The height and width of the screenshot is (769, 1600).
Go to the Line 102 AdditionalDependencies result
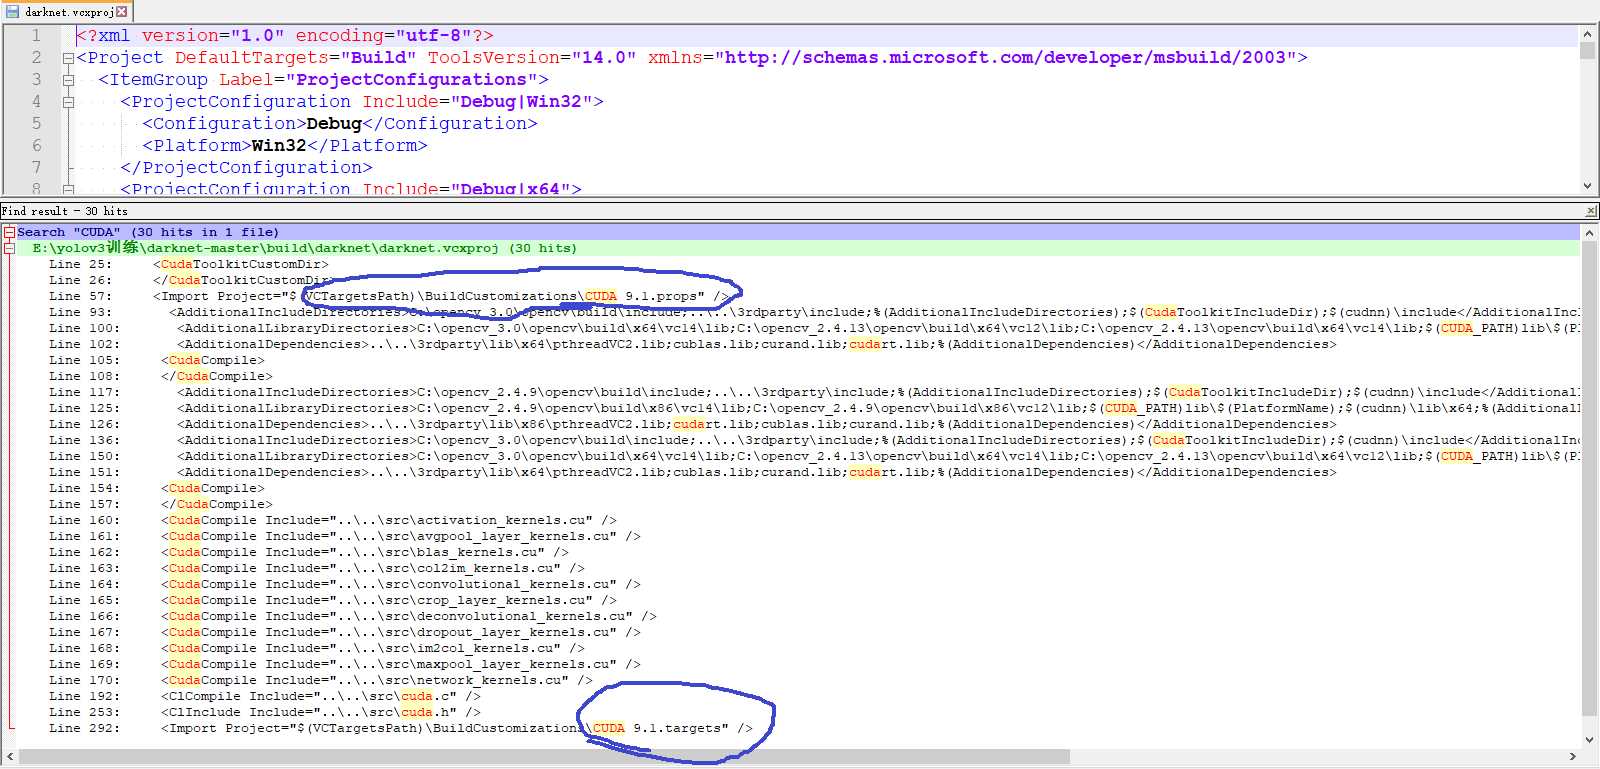coord(692,344)
